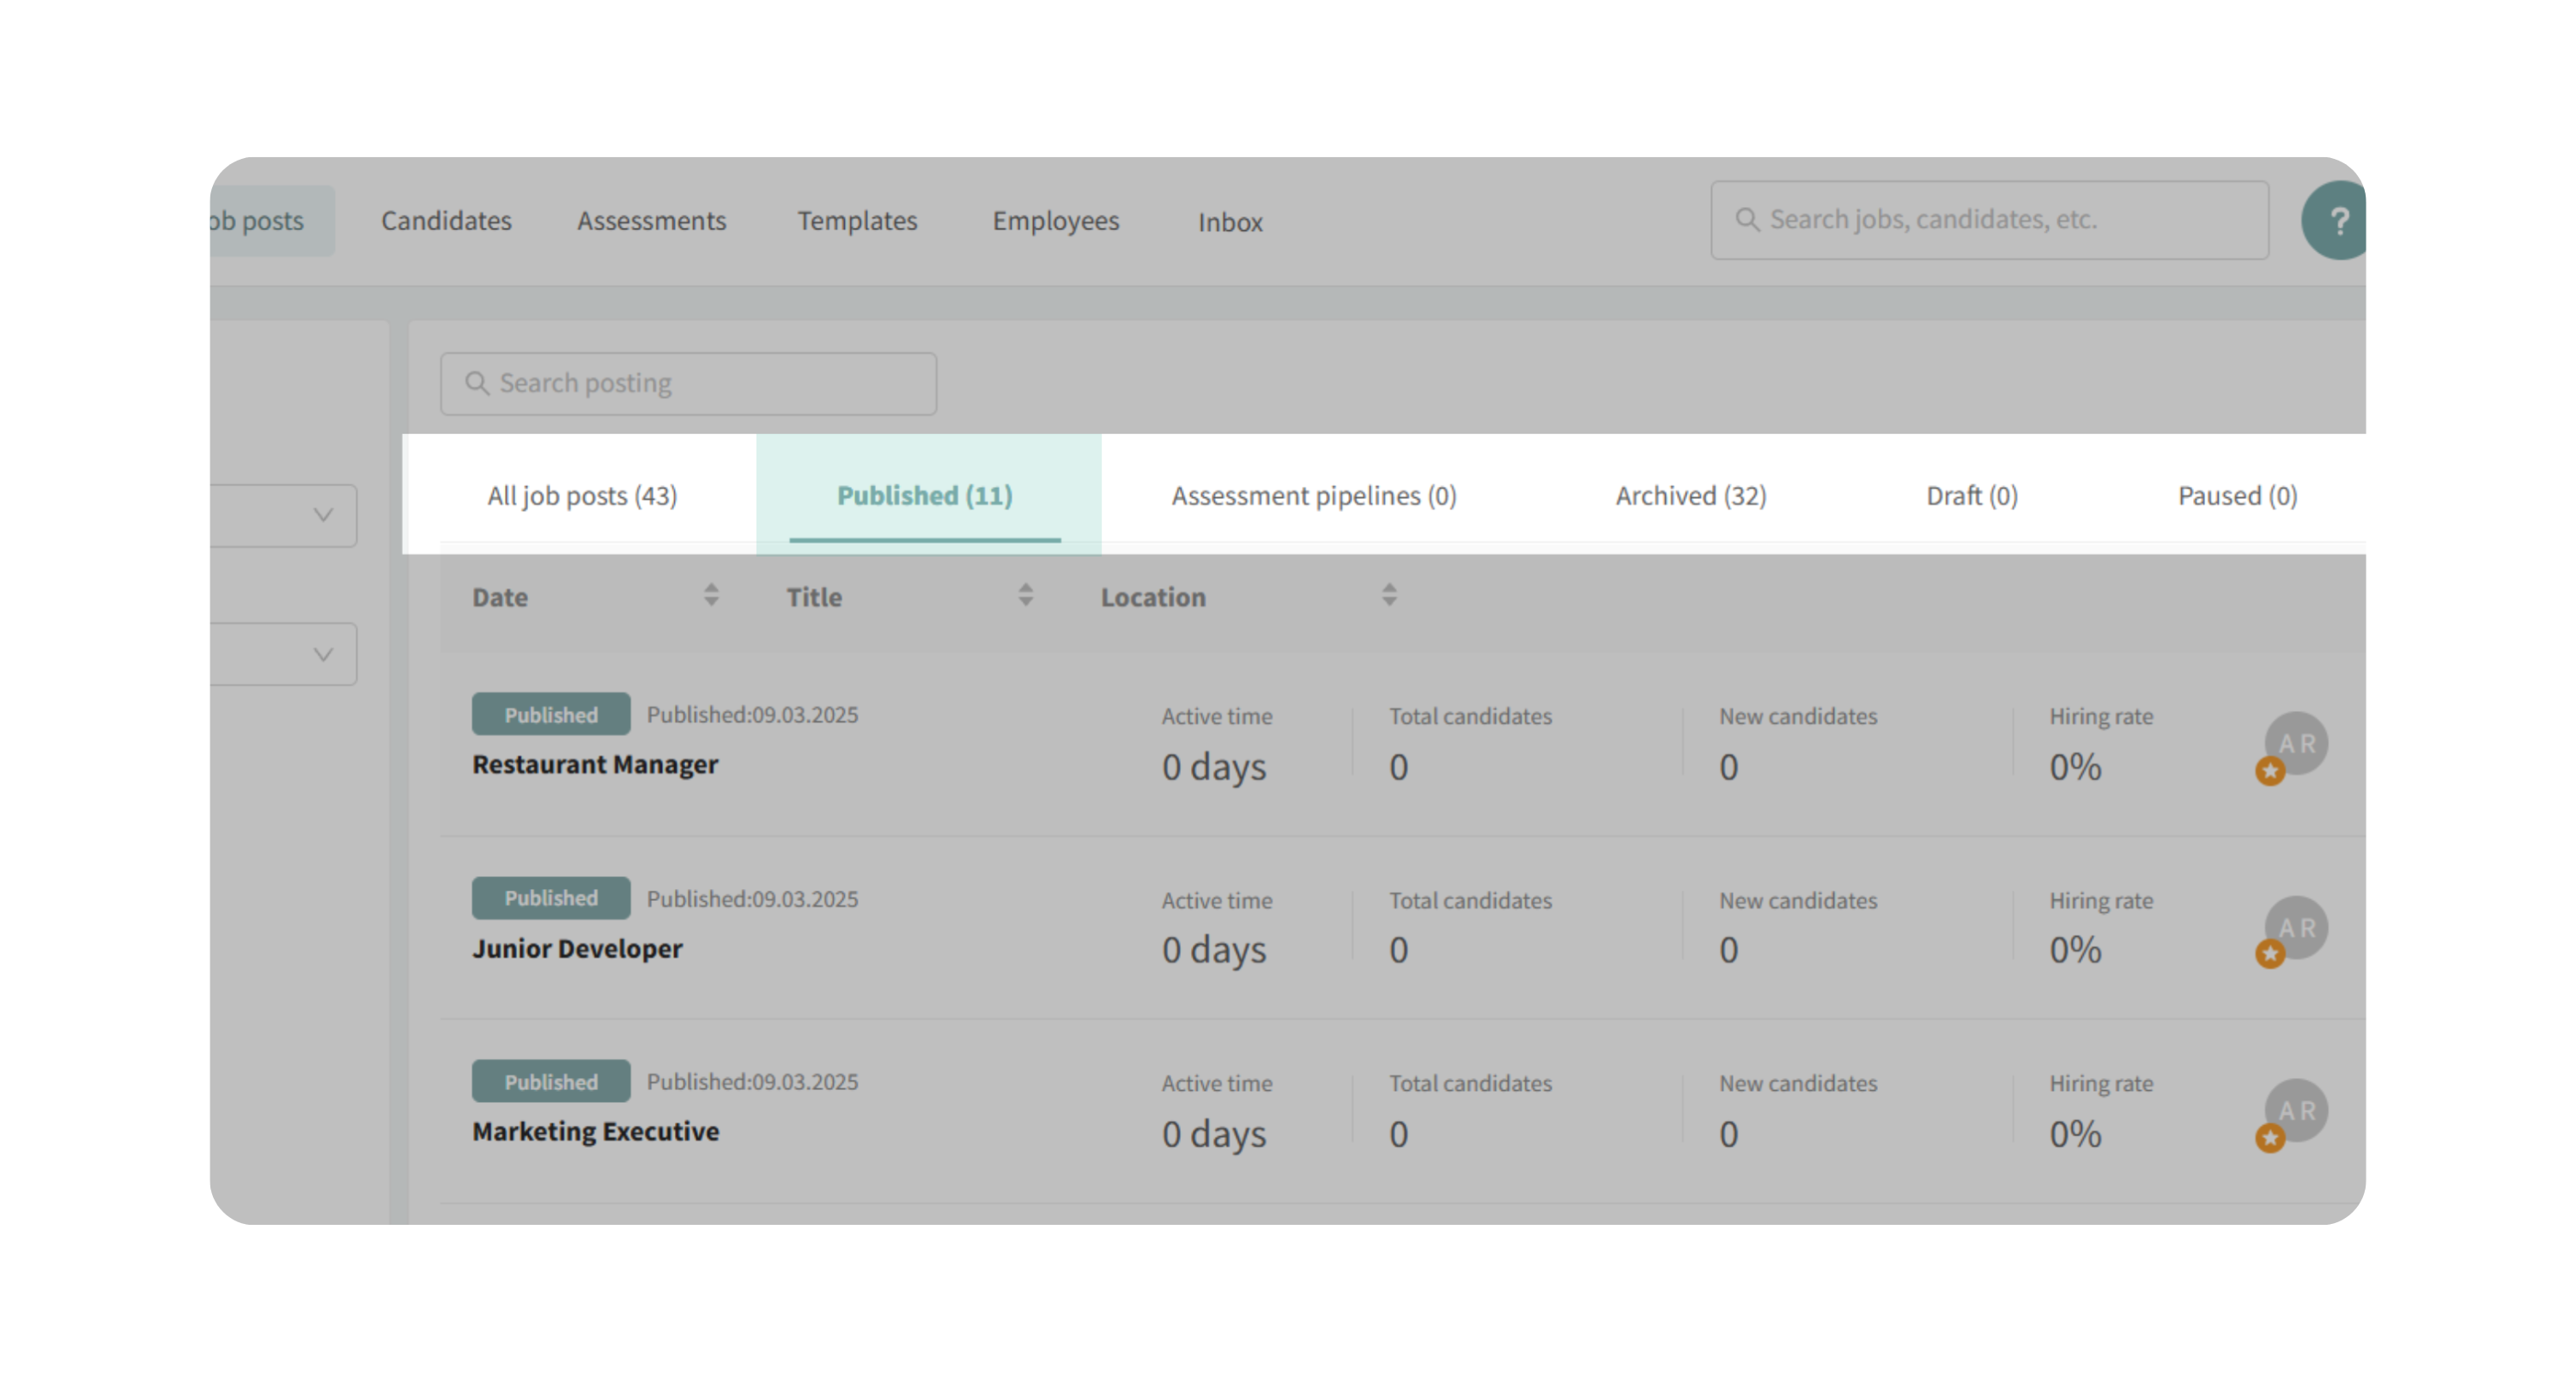Image resolution: width=2576 pixels, height=1382 pixels.
Task: Click the Title column sort arrows
Action: (1025, 595)
